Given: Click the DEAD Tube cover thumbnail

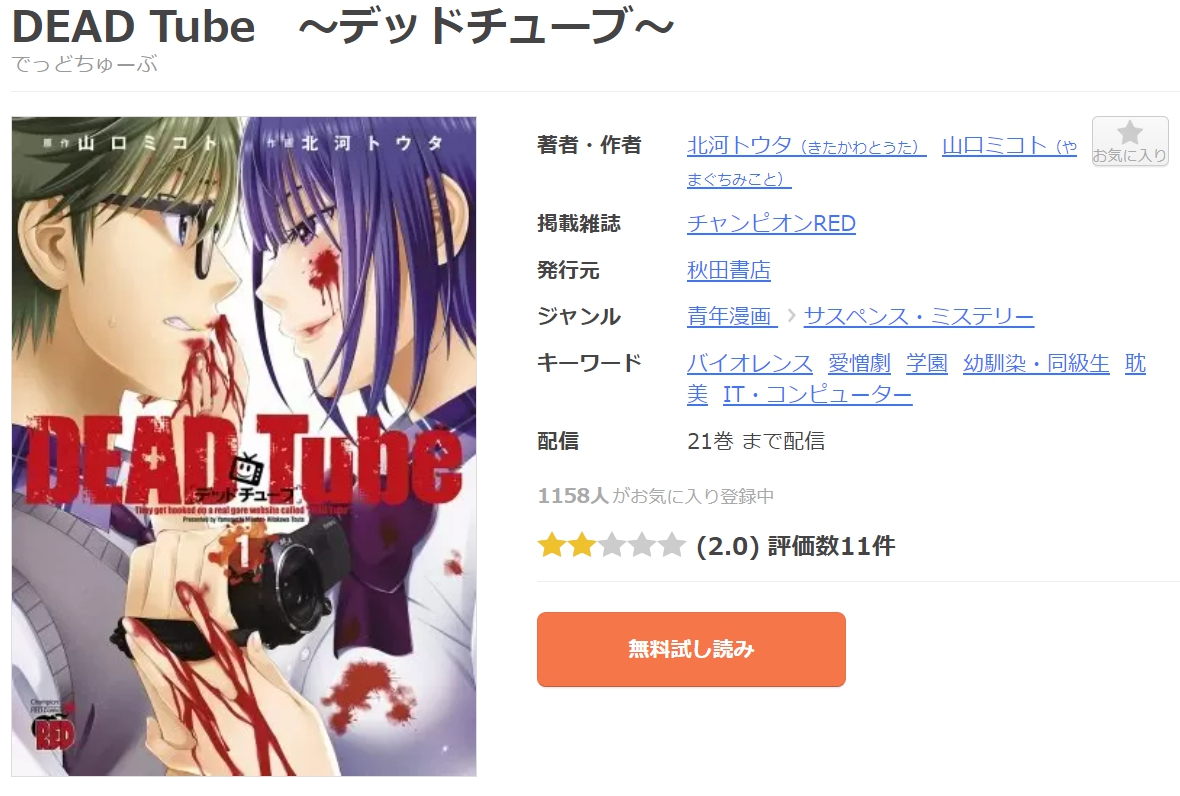Looking at the screenshot, I should click(x=244, y=446).
